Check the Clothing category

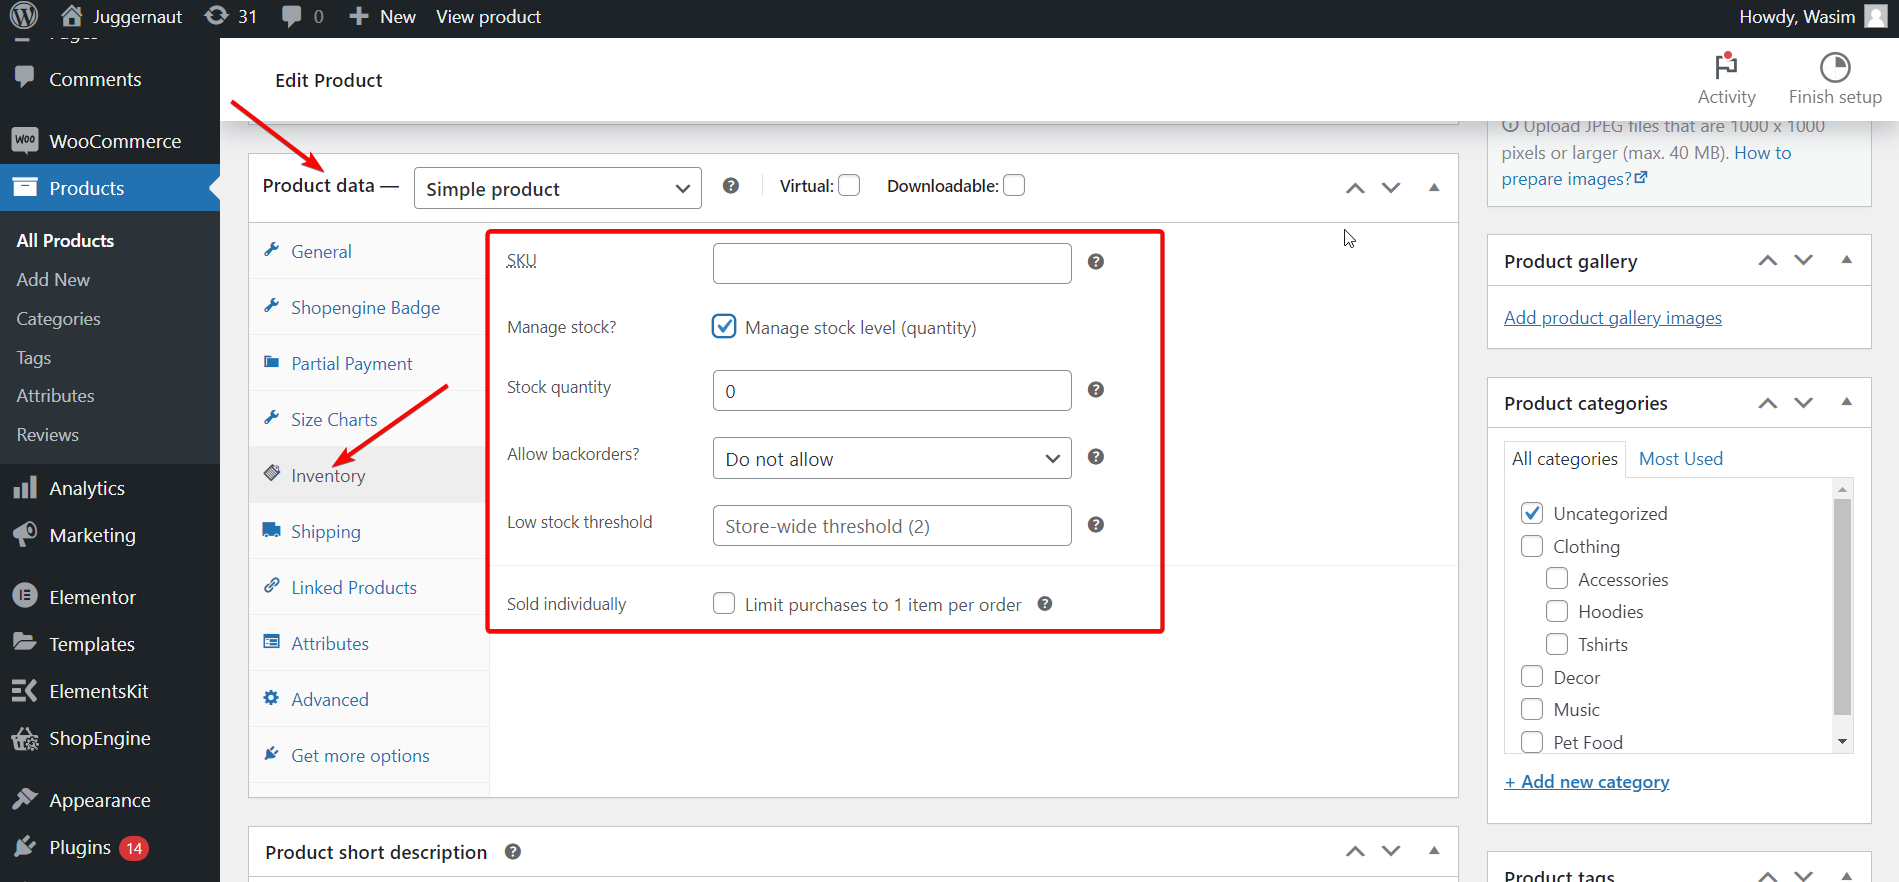(1532, 546)
